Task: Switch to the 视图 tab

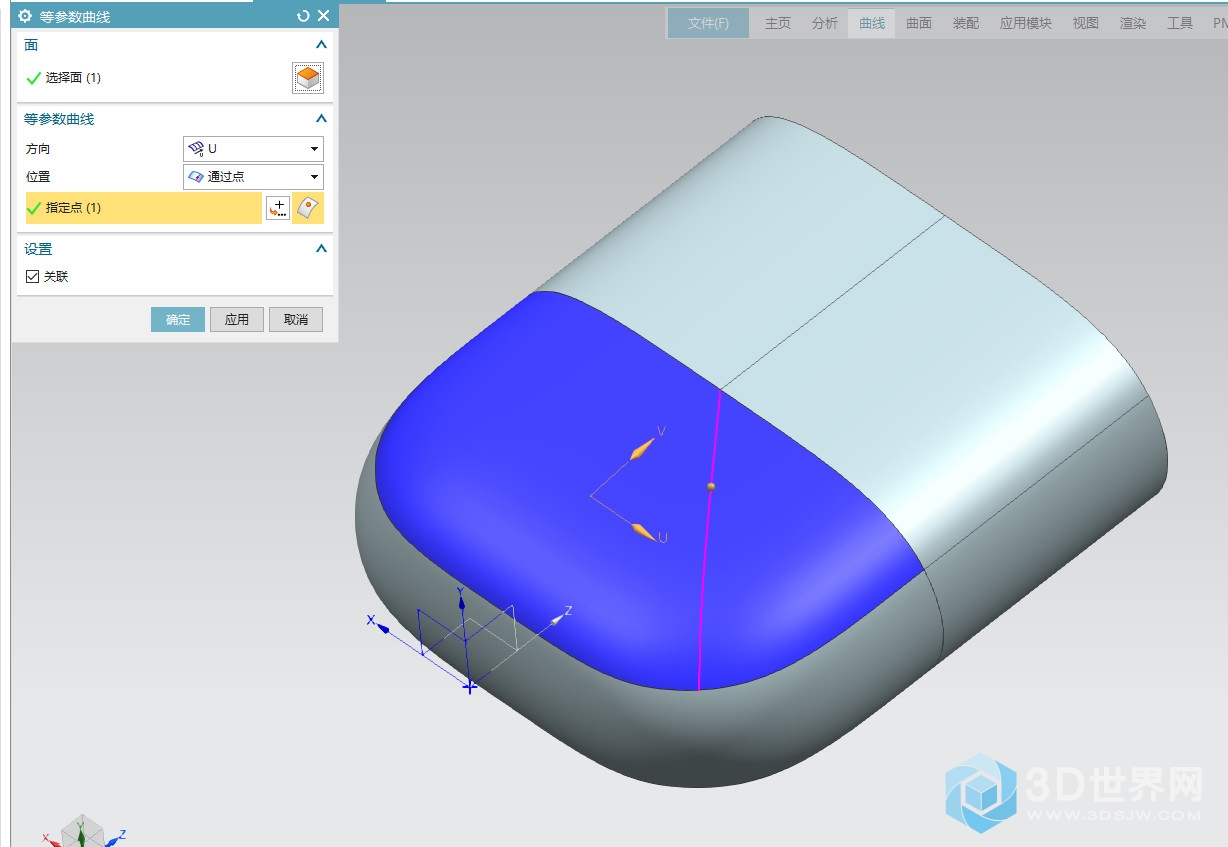Action: pyautogui.click(x=1086, y=23)
